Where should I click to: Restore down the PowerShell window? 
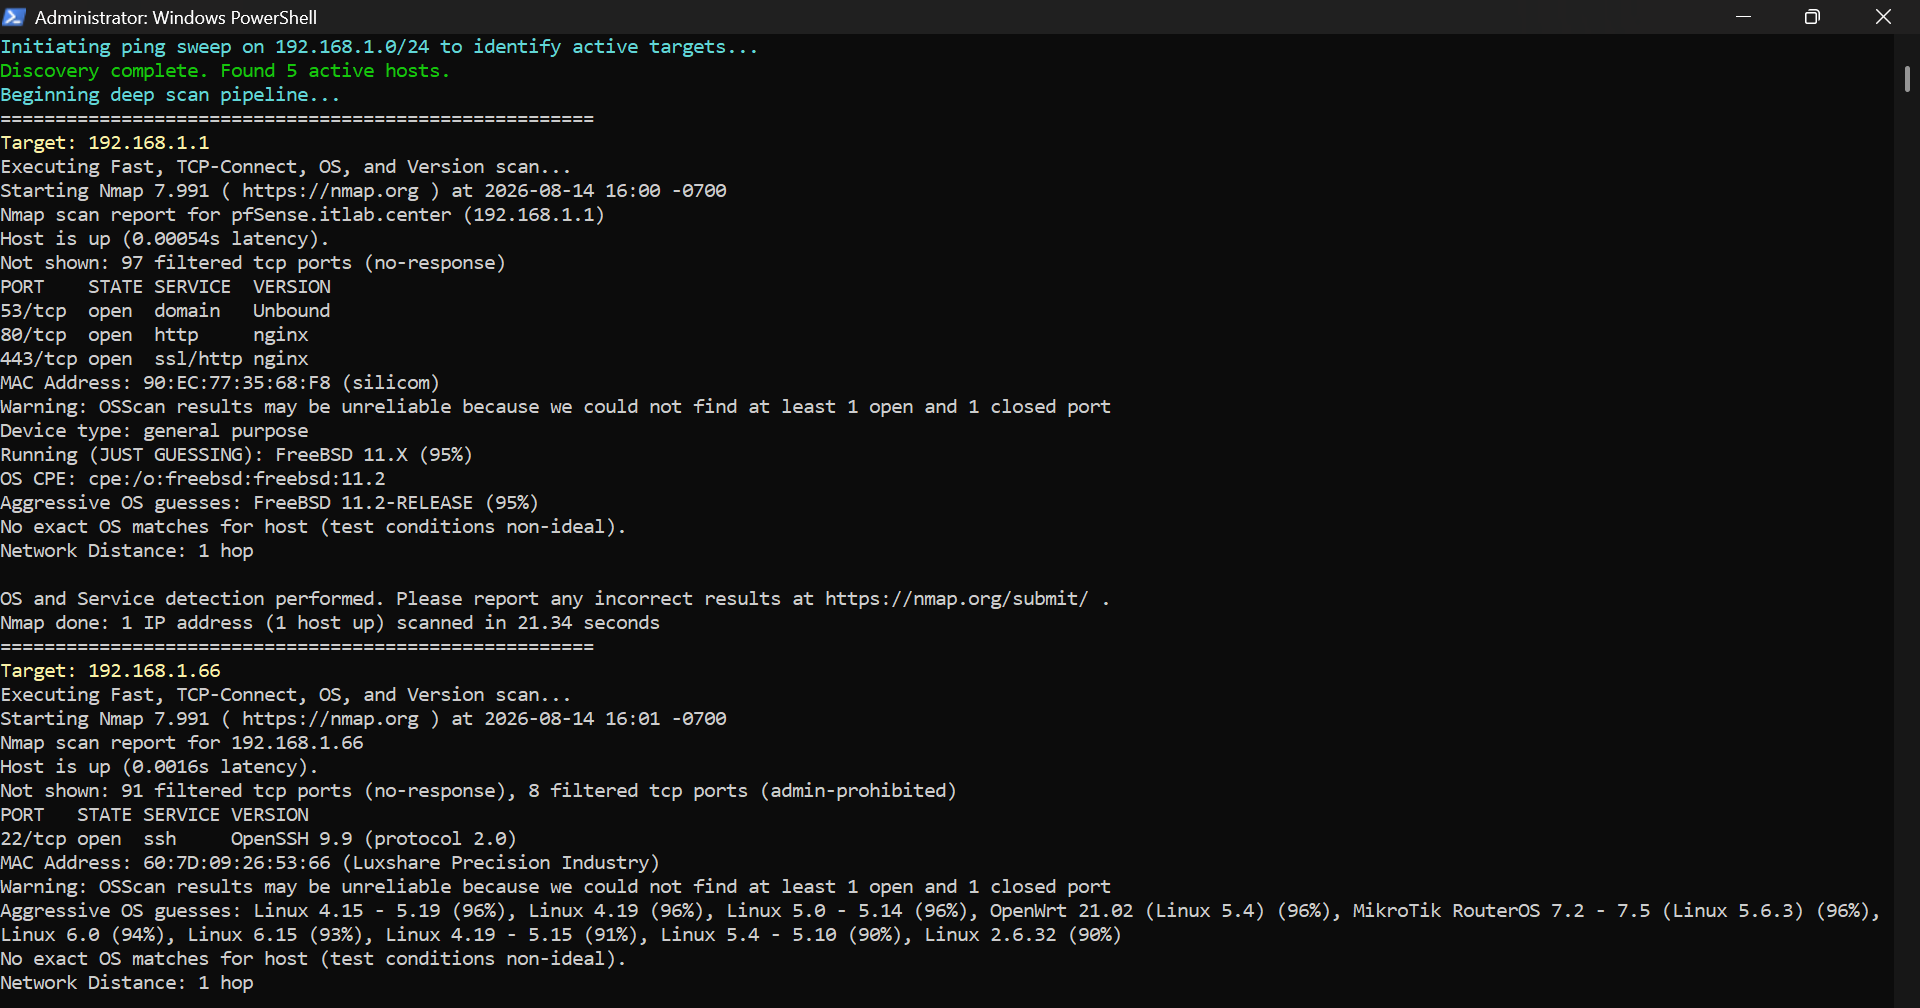click(x=1812, y=17)
